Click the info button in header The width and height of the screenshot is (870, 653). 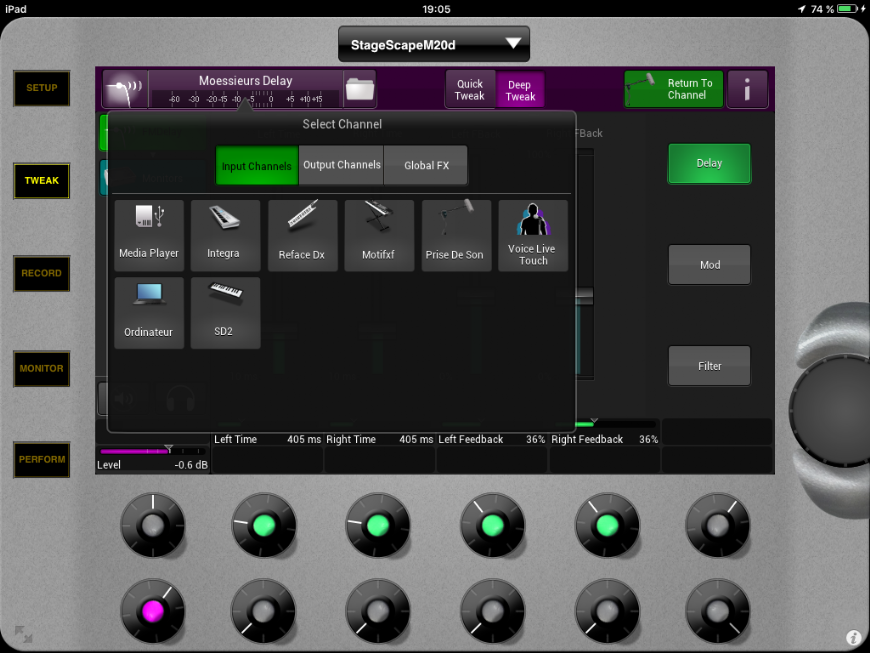click(x=747, y=90)
